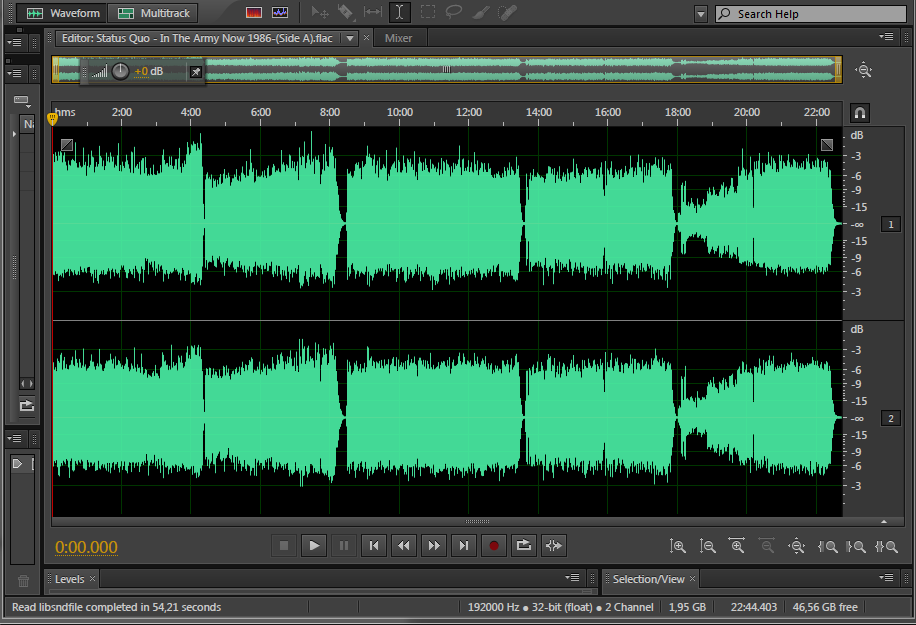Open Selection/View panel options menu
Screen dimensions: 916x625
886,578
